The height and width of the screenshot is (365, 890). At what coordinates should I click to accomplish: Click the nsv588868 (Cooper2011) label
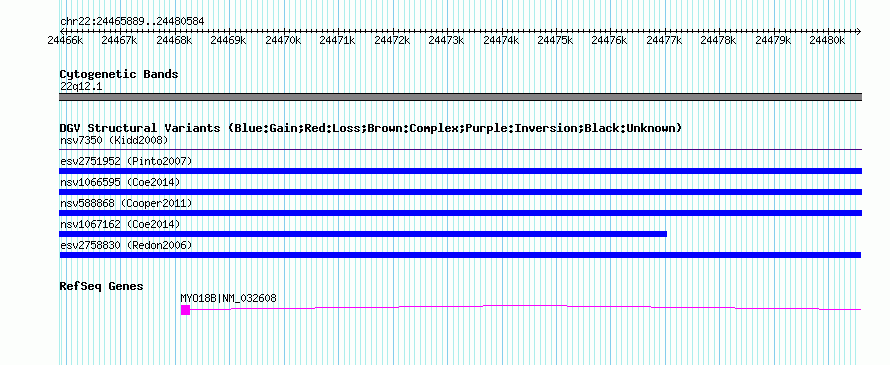126,203
